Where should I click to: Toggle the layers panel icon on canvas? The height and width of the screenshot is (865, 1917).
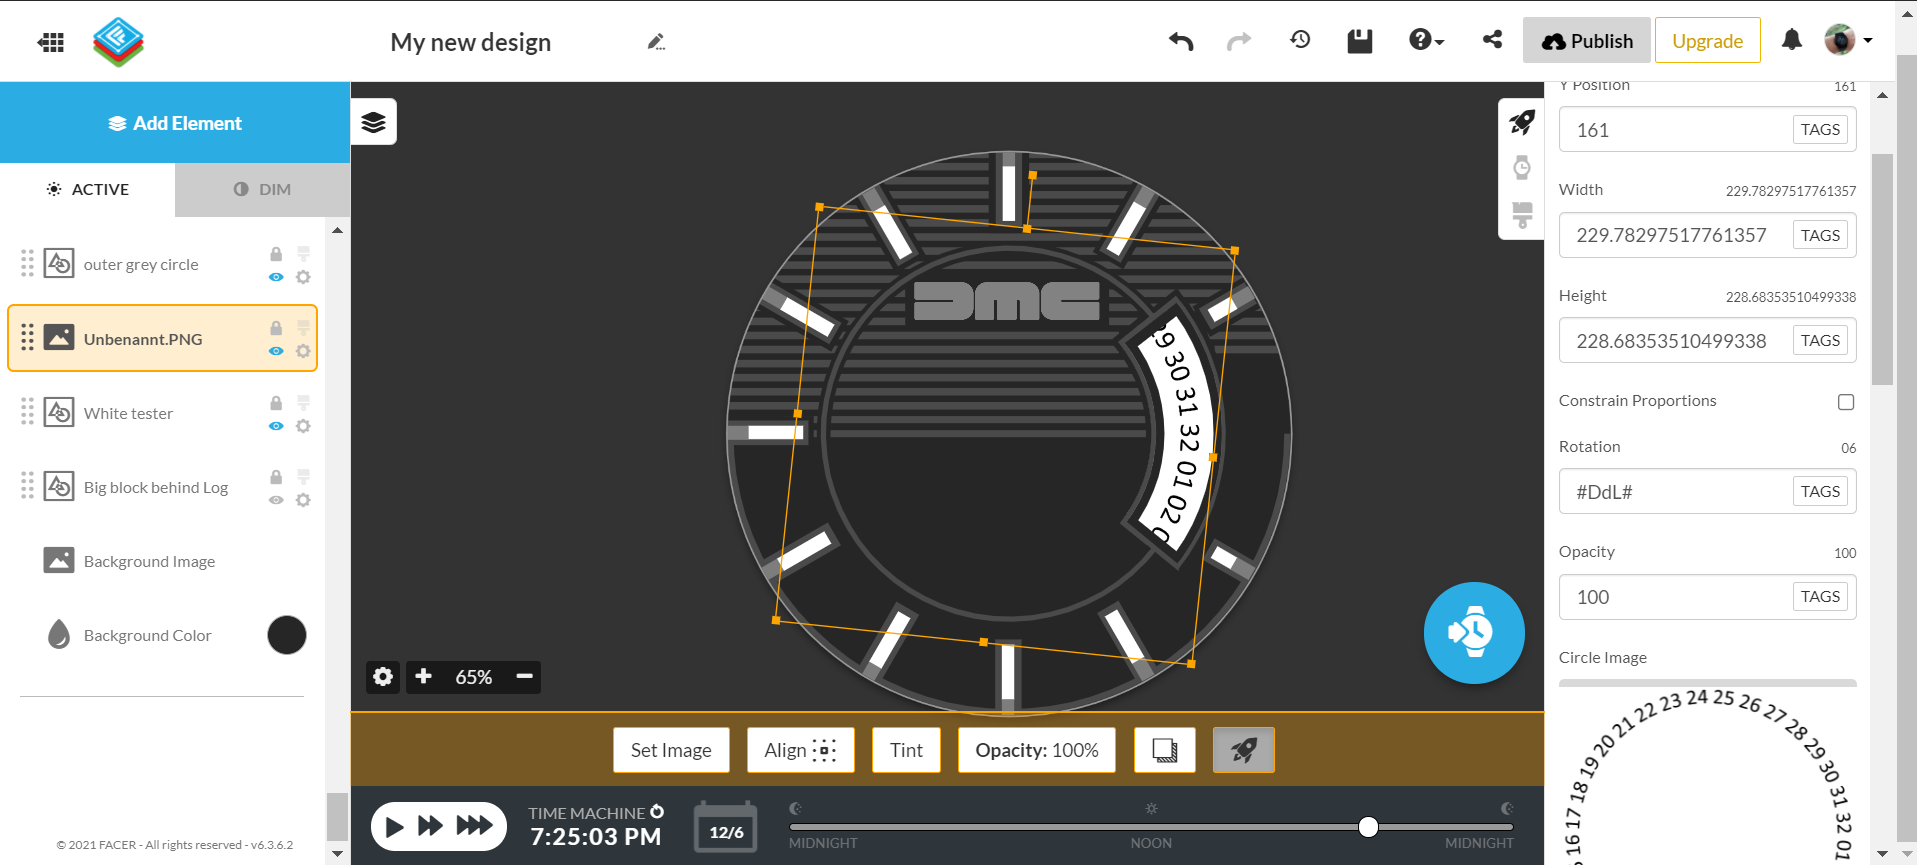click(374, 122)
